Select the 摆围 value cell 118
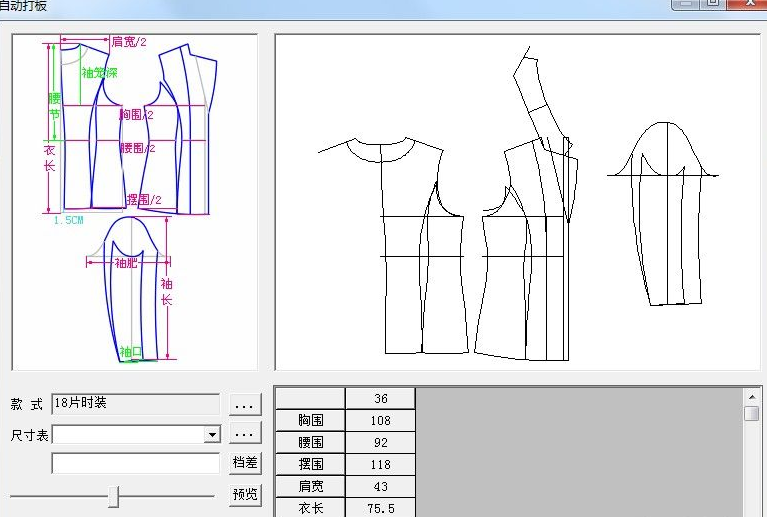The height and width of the screenshot is (517, 767). point(380,465)
